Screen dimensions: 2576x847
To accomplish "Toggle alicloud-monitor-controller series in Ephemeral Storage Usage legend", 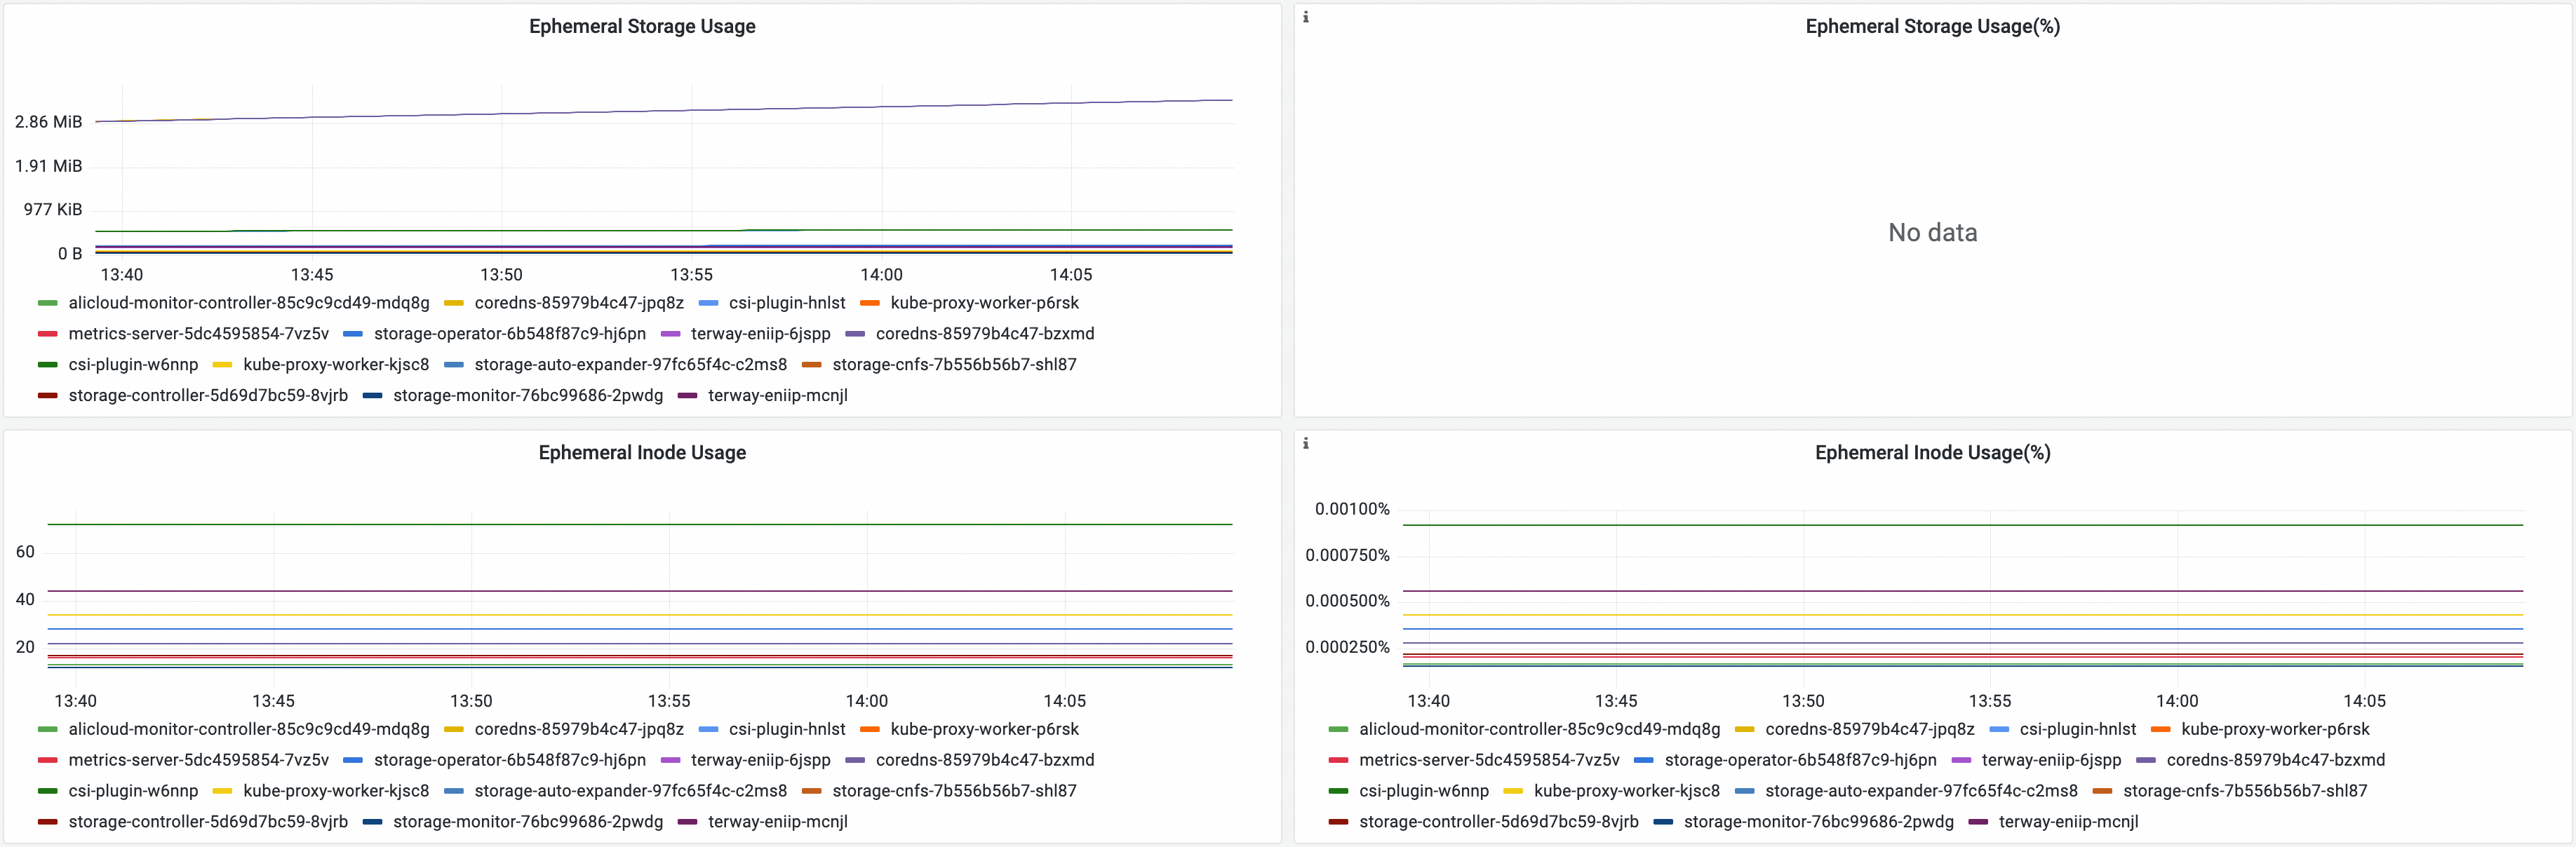I will 249,303.
